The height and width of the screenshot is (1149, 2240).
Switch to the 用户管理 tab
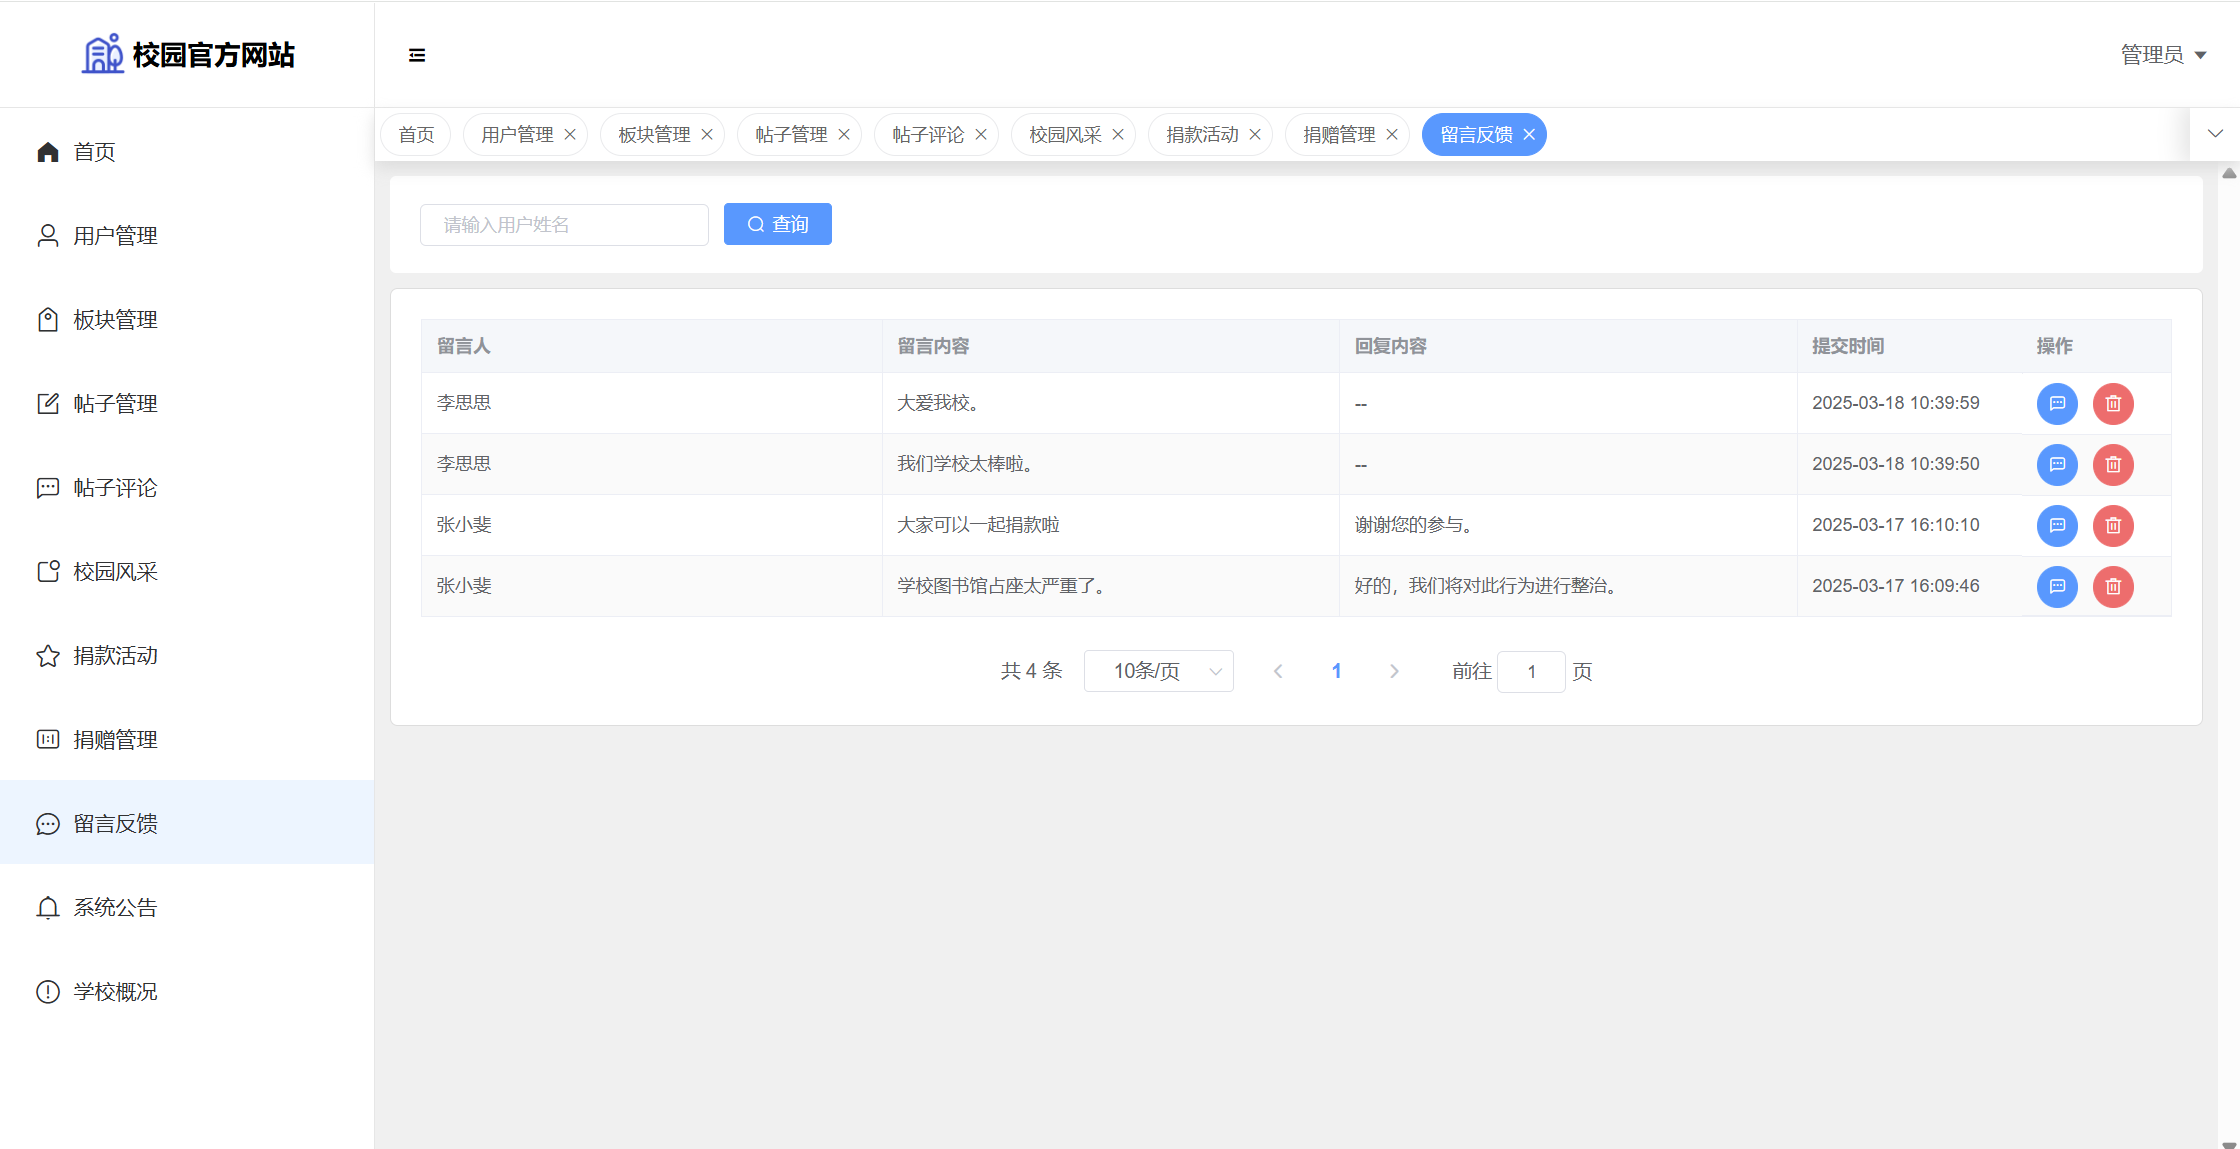point(517,135)
